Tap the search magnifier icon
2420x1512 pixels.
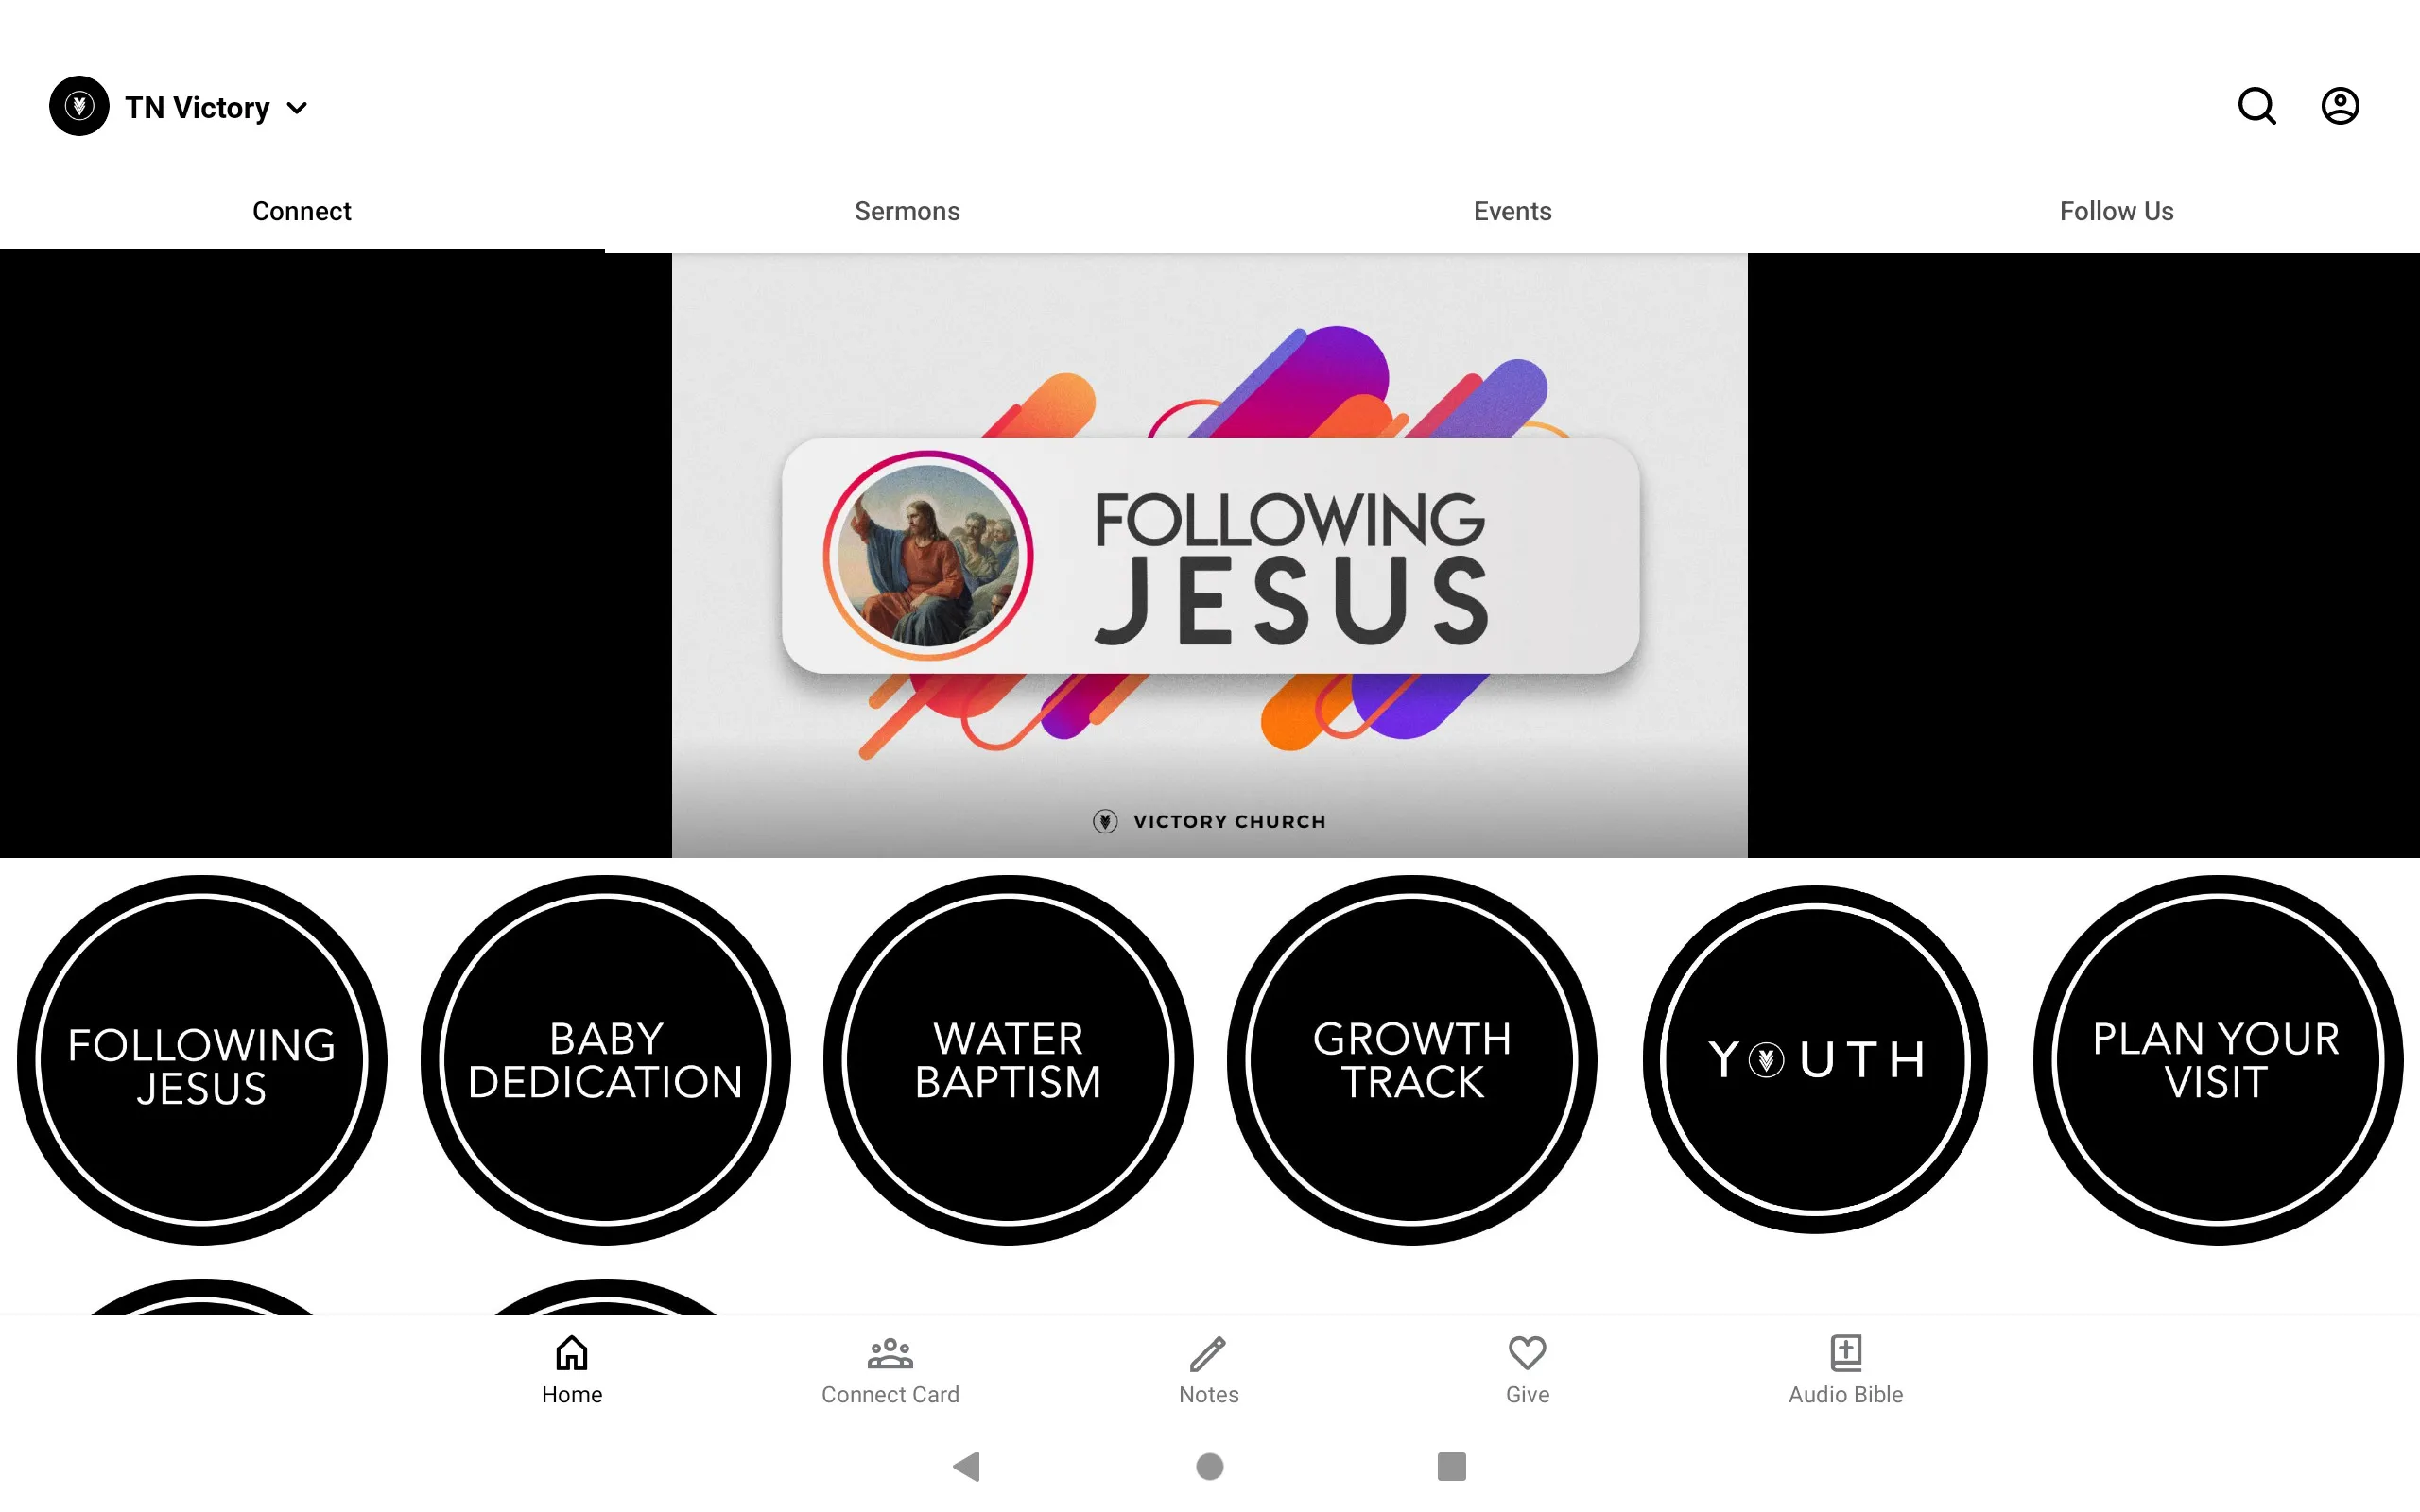[x=2258, y=106]
